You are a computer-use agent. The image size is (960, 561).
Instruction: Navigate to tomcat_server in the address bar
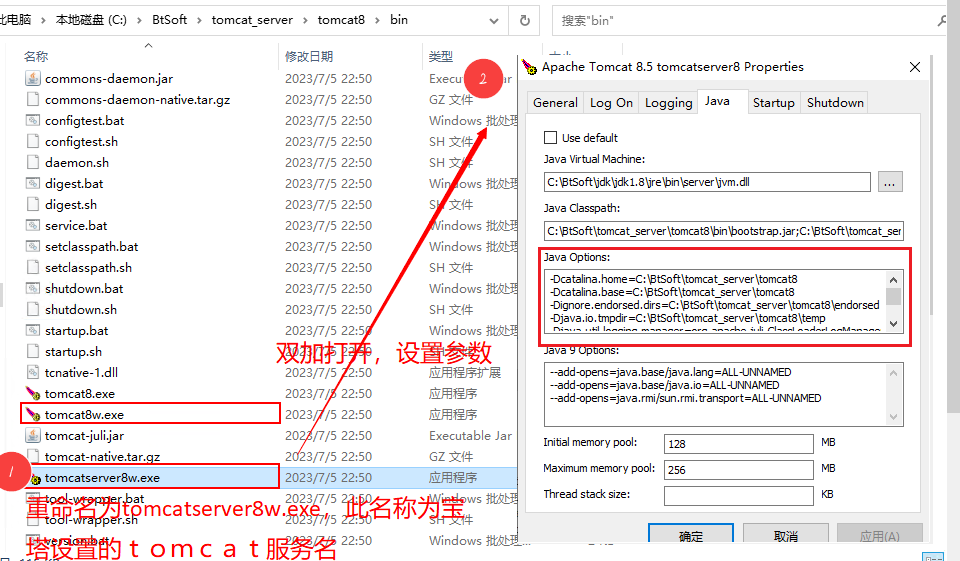tap(252, 20)
